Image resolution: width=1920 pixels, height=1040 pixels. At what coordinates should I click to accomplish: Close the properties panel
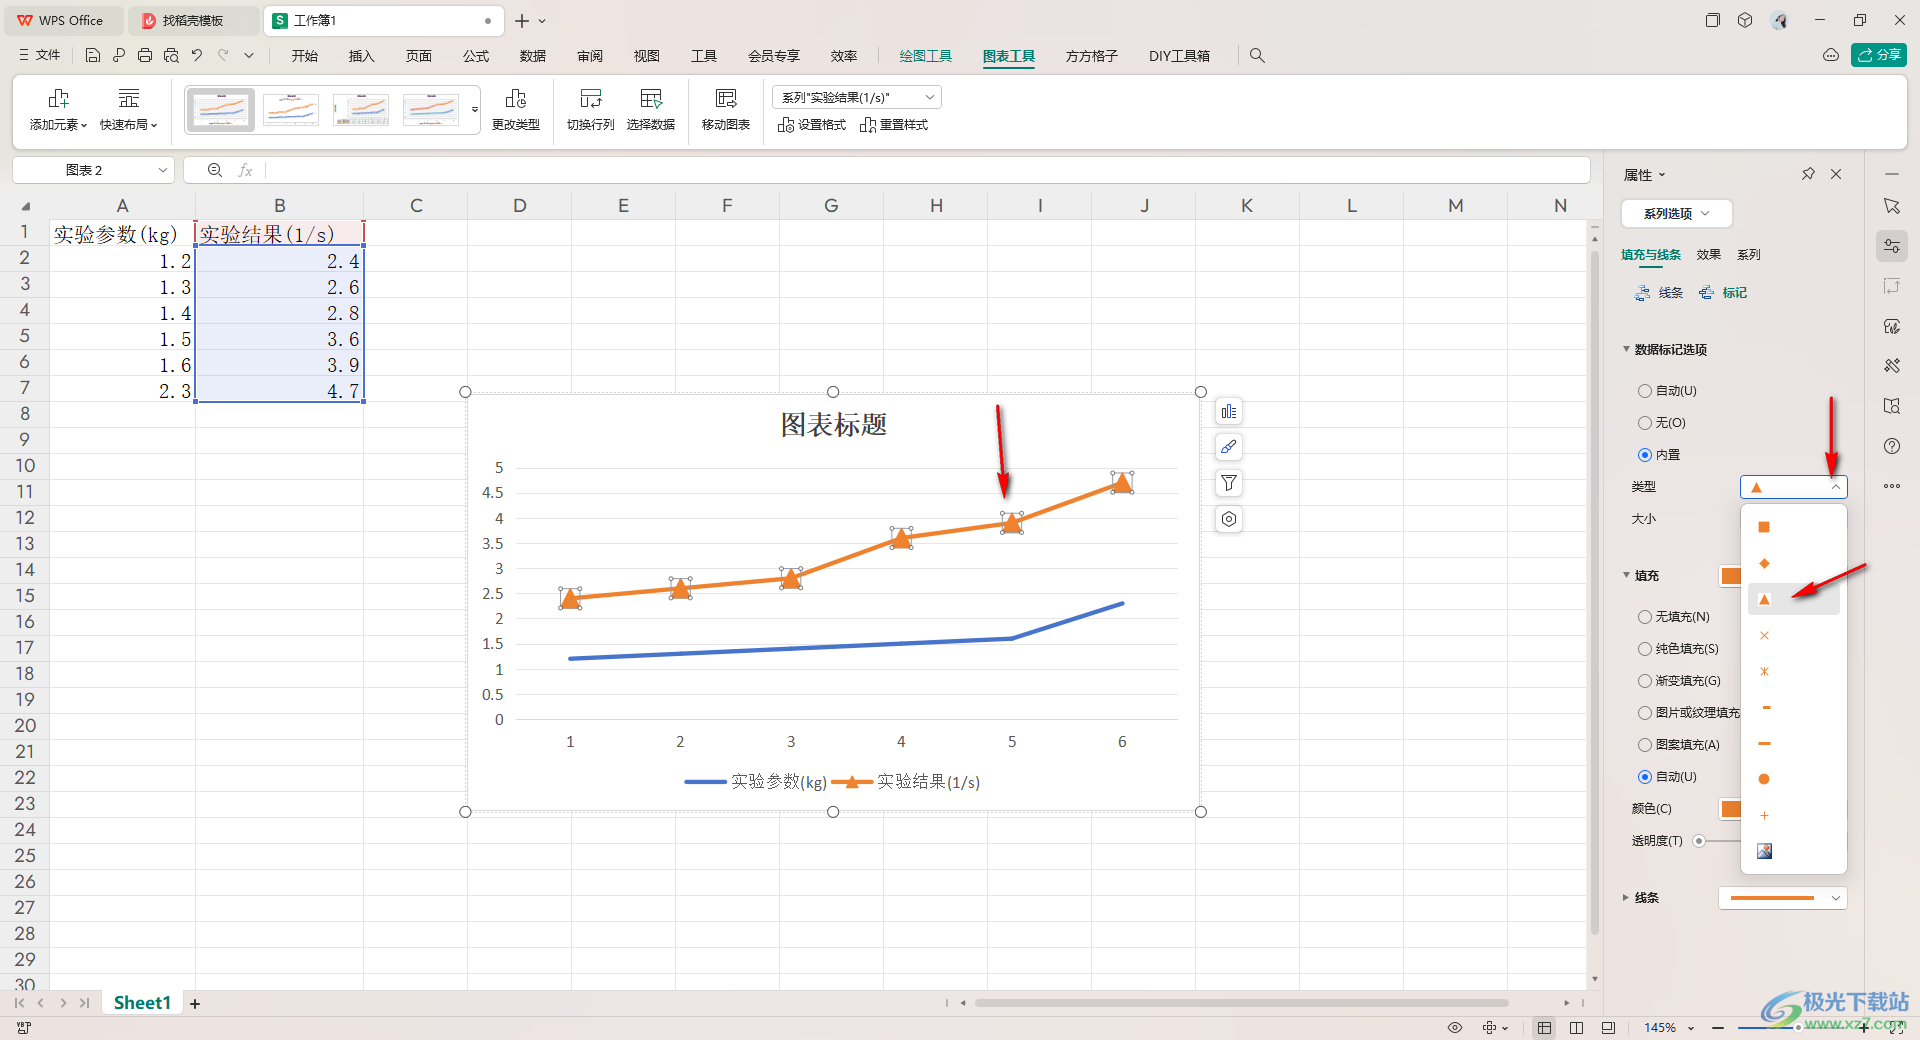coord(1836,174)
